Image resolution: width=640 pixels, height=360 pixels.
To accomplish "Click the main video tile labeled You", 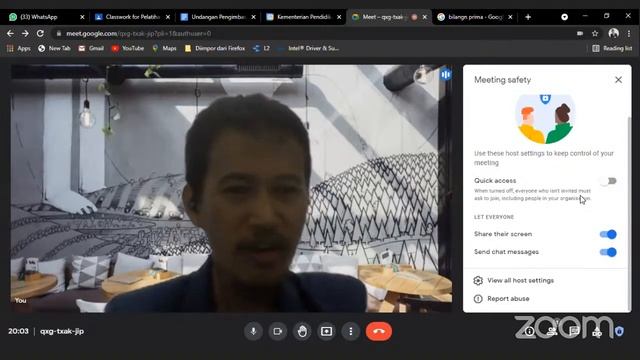I will coord(231,189).
